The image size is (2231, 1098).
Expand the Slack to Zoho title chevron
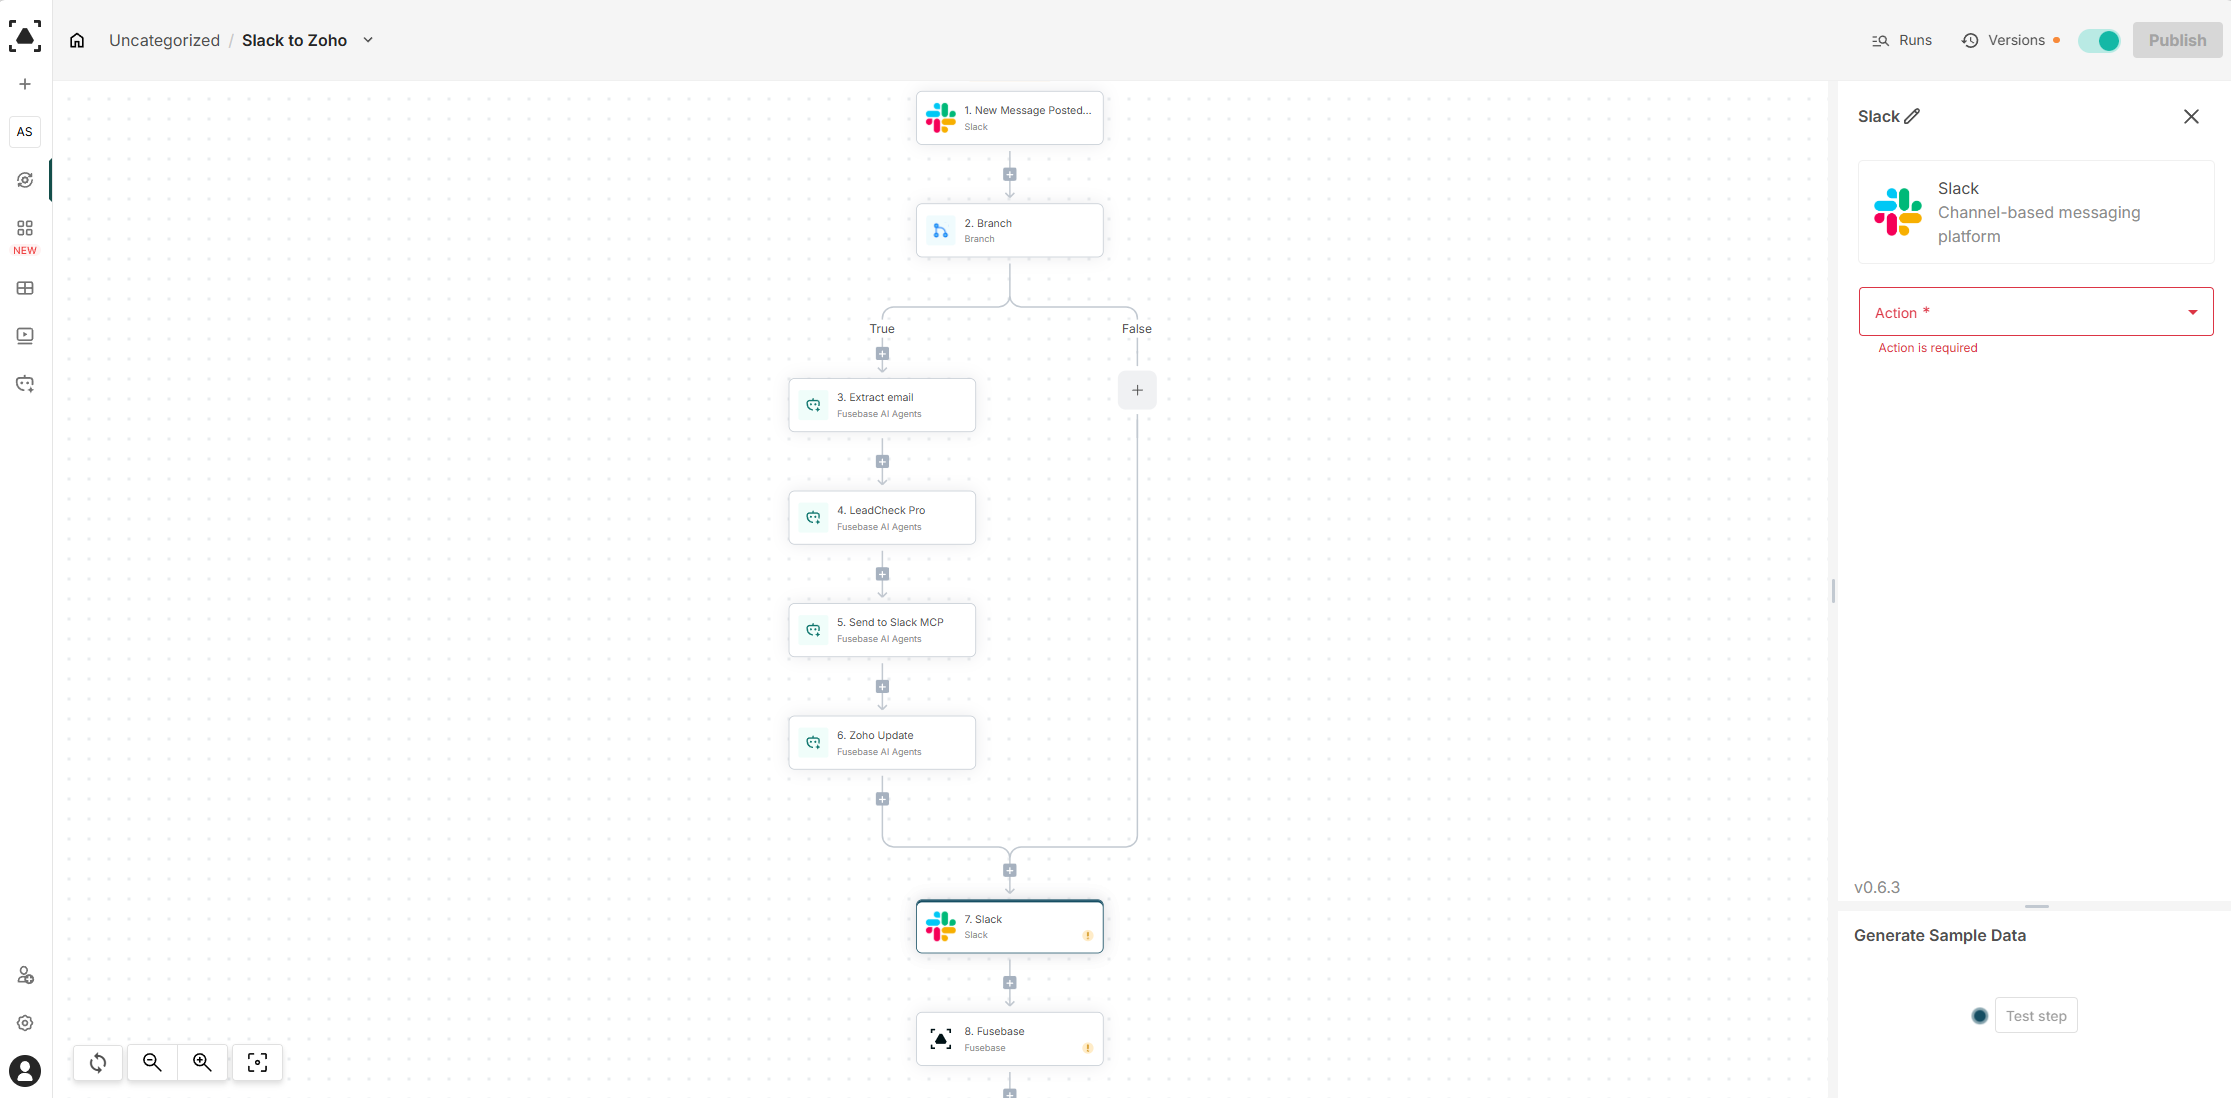click(368, 40)
